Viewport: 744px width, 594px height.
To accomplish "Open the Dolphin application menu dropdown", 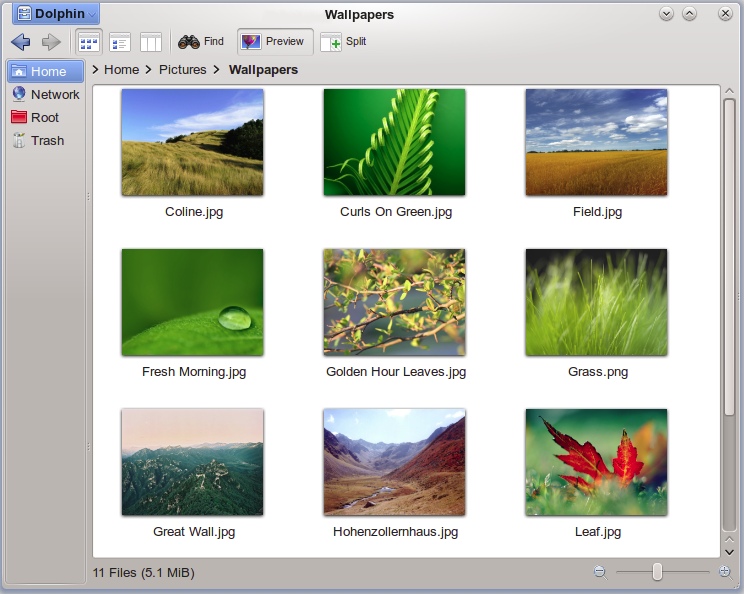I will pos(56,14).
